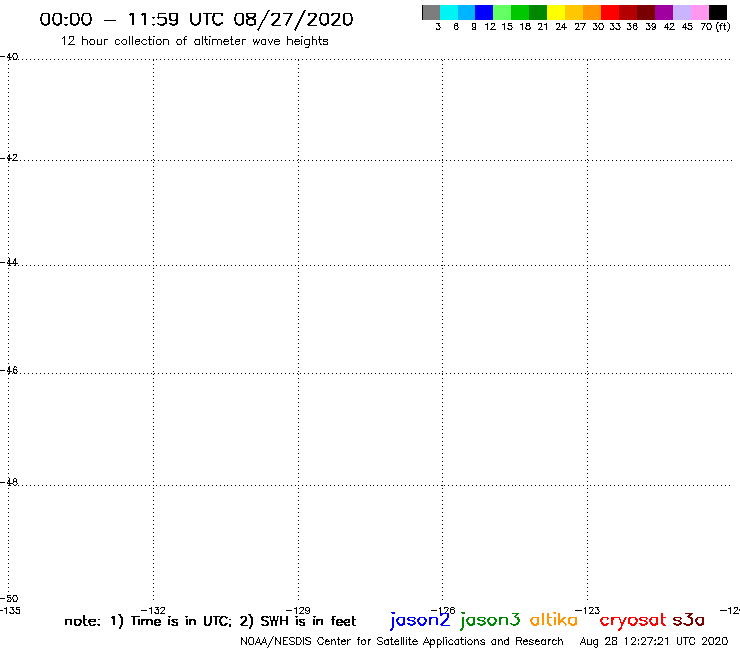This screenshot has height=650, width=740.
Task: Click the '12' label under the color scale
Action: 490,27
